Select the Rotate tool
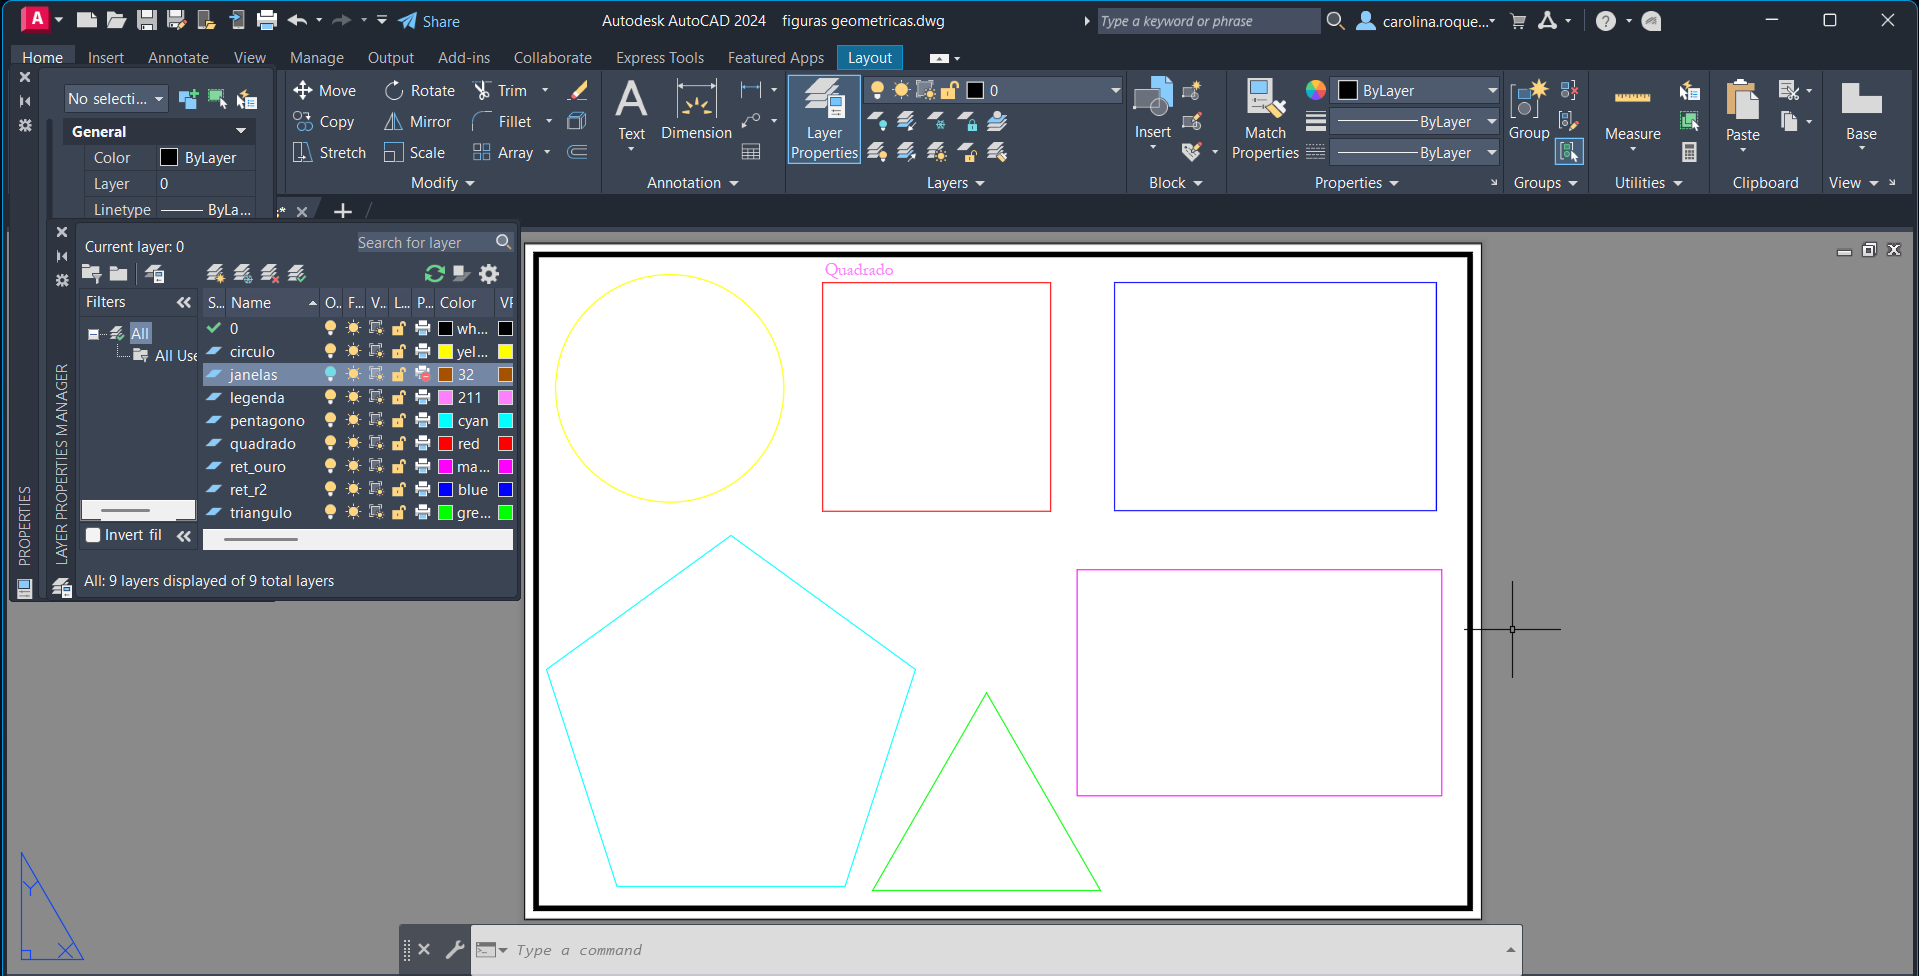The image size is (1919, 976). (420, 91)
